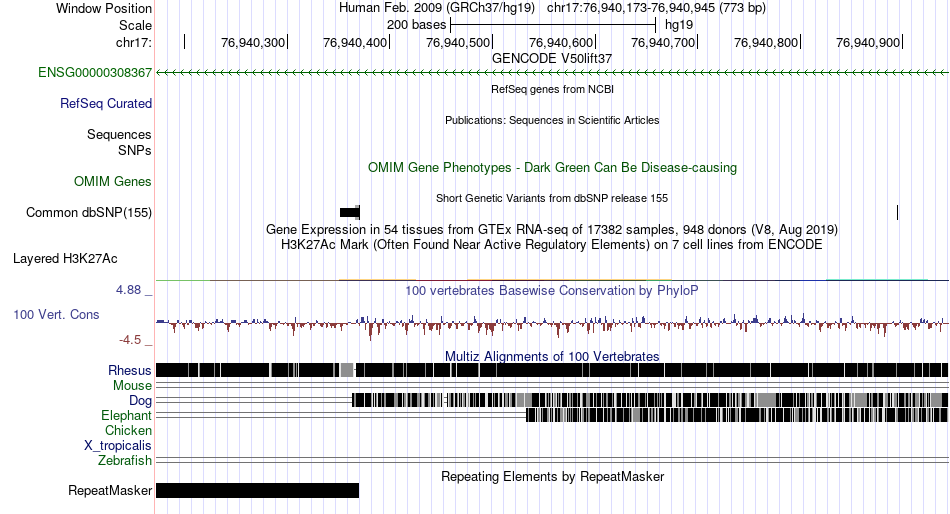Click the 76,940,700 ruler position
The width and height of the screenshot is (950, 514).
coord(663,42)
